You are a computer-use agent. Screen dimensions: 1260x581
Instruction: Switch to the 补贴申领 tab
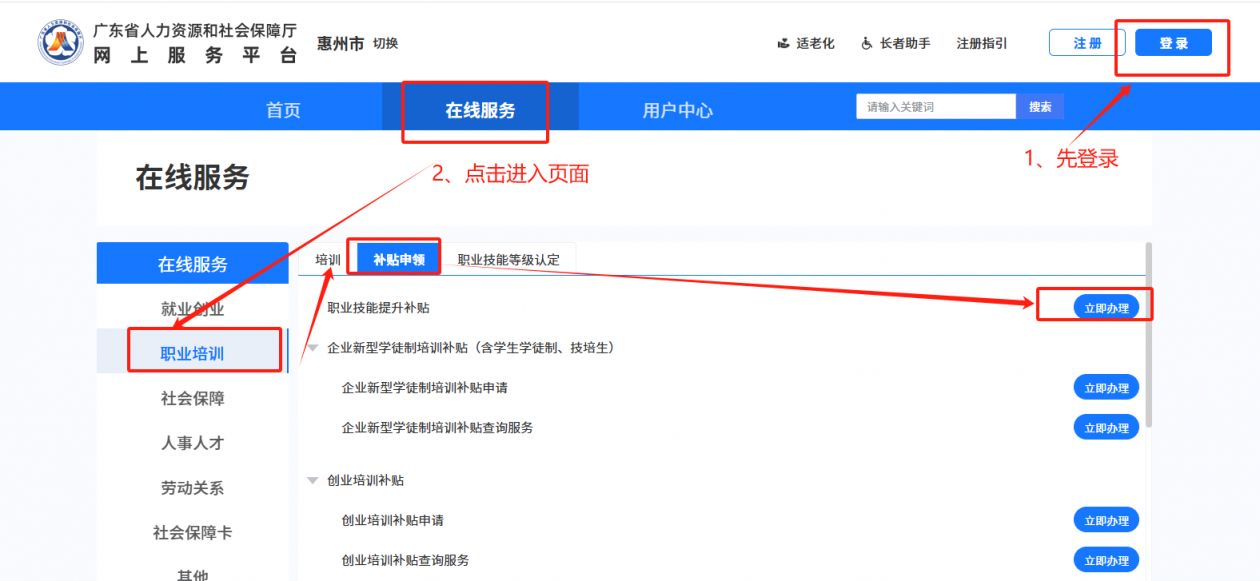(399, 260)
